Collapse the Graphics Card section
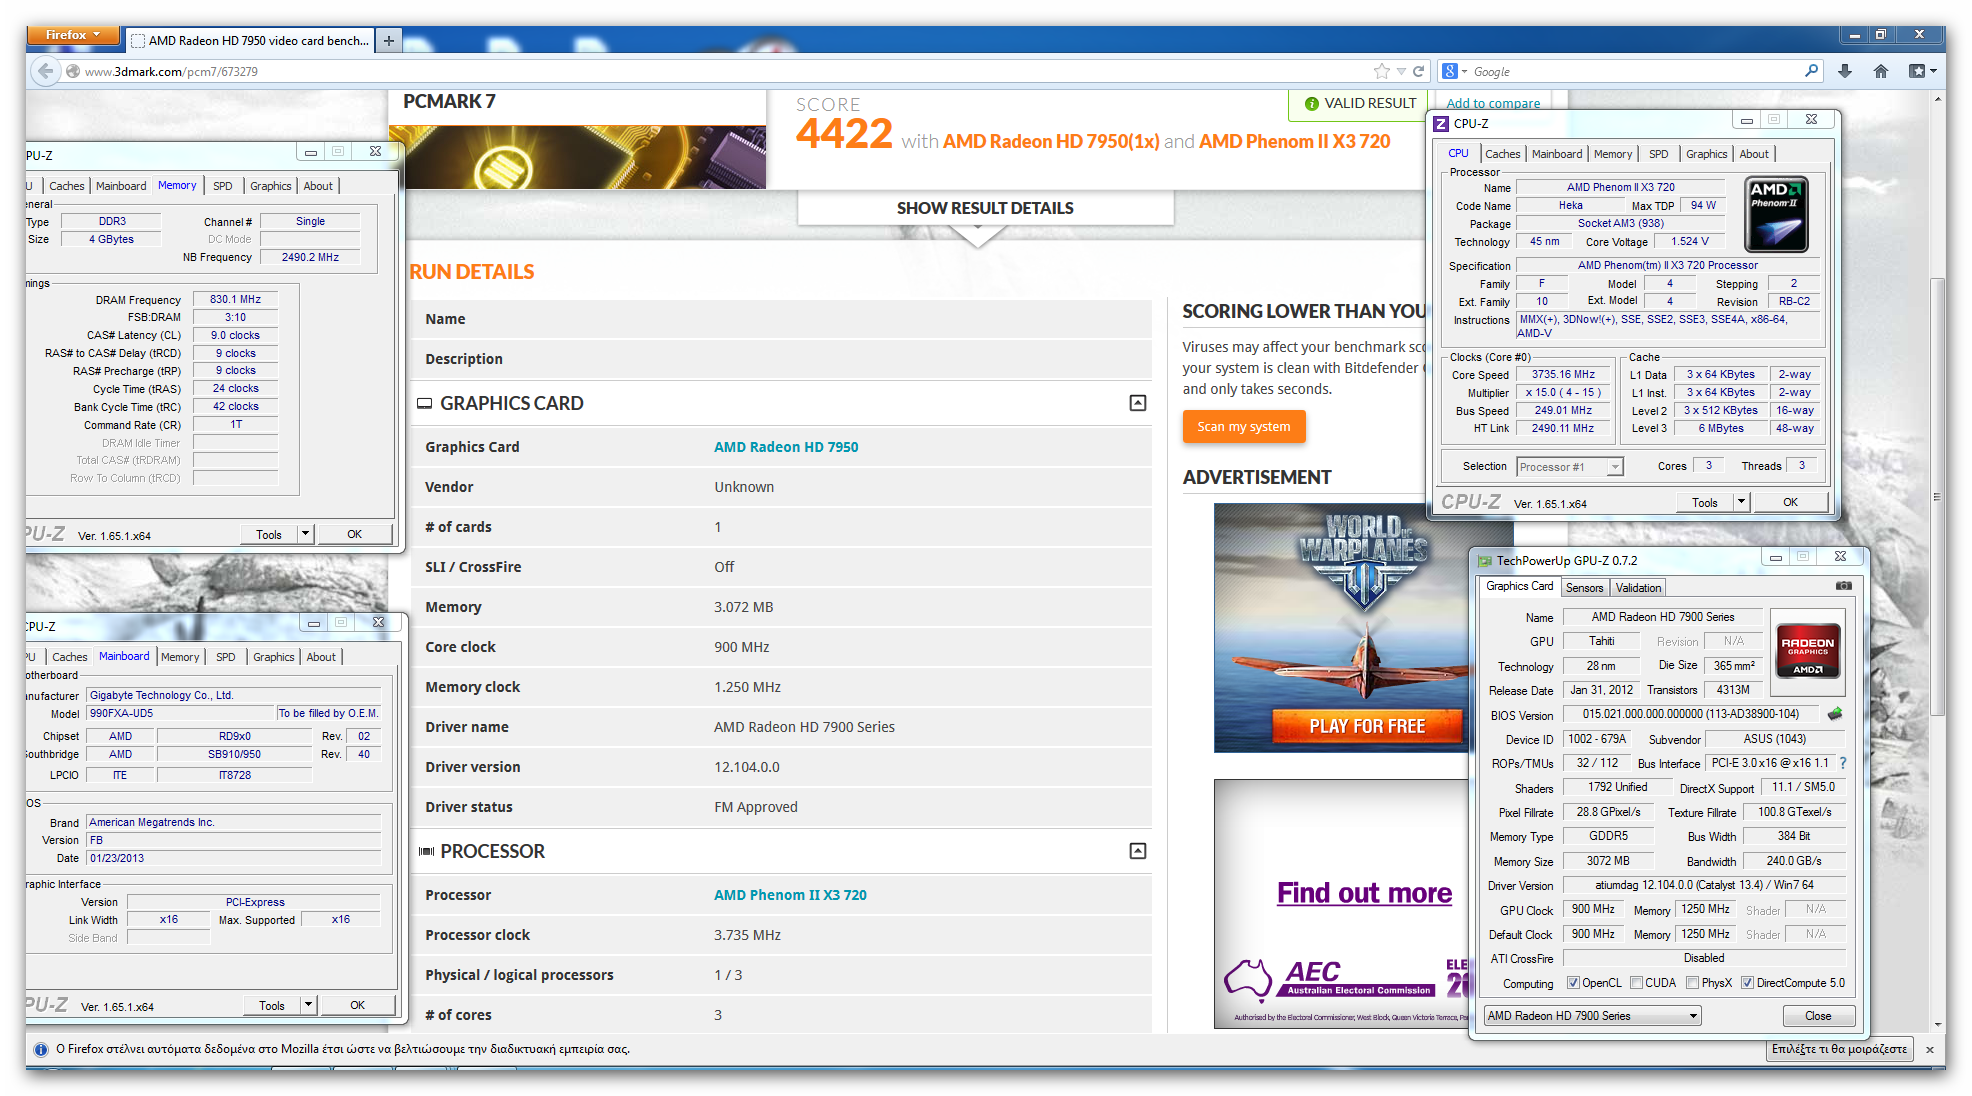1972x1096 pixels. click(1138, 403)
